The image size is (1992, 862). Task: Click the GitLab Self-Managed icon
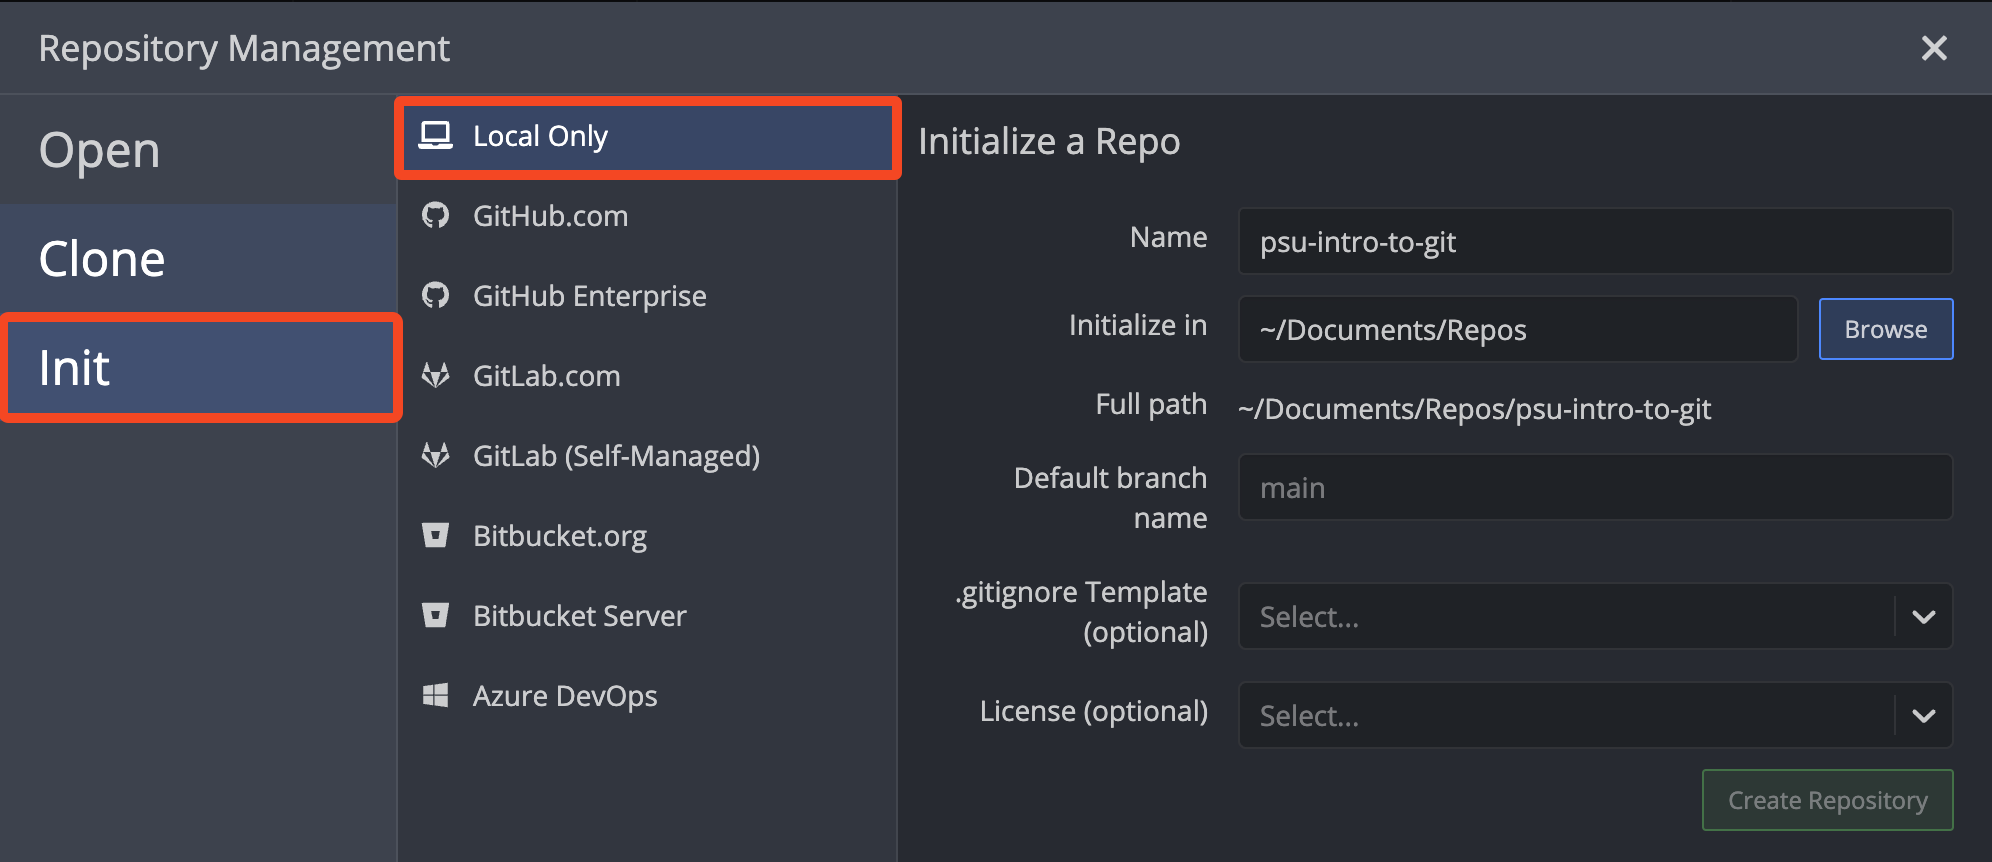pyautogui.click(x=435, y=455)
